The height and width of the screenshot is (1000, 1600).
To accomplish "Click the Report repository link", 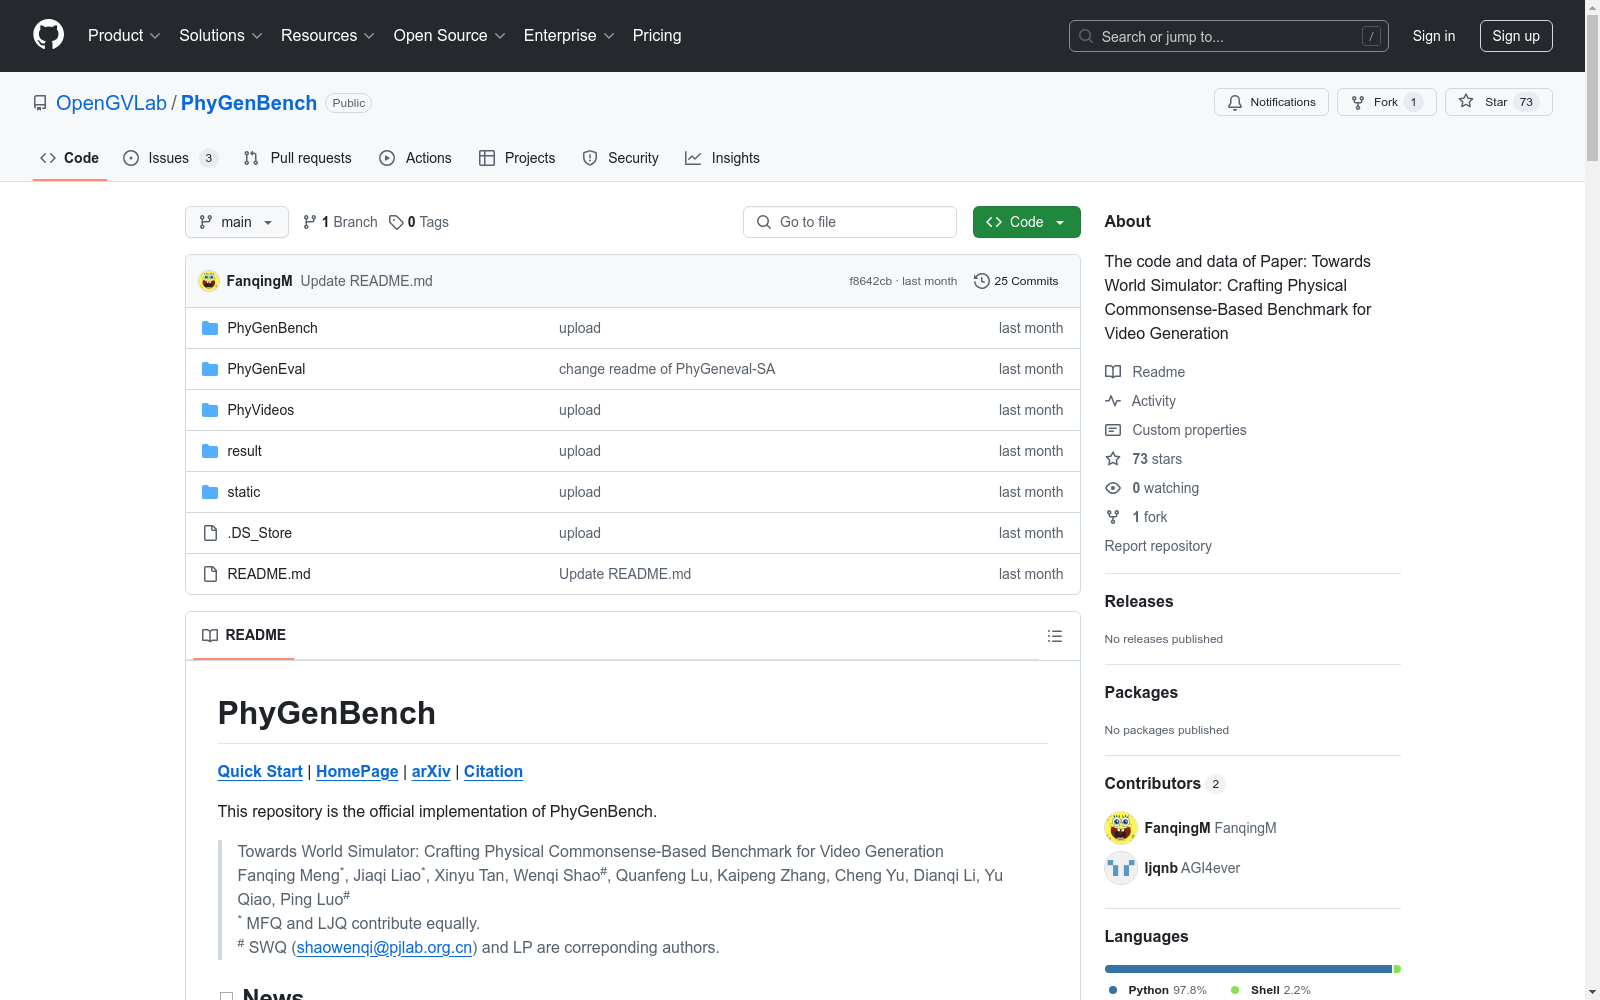I will pos(1158,546).
